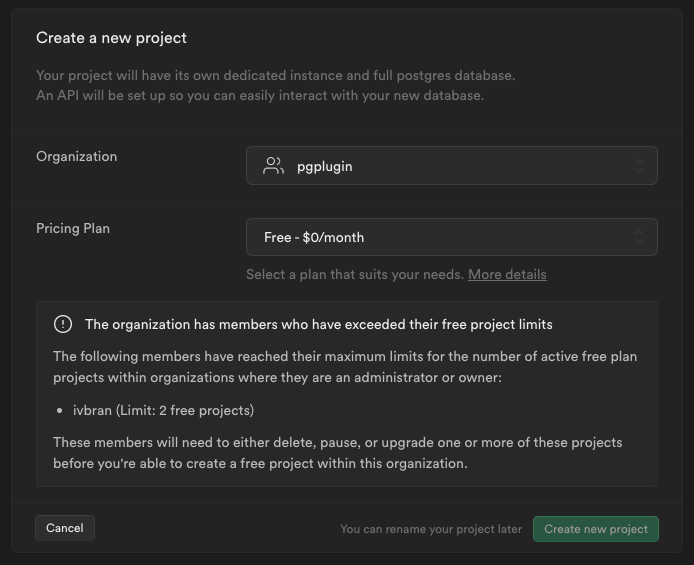Click the Organization field label

(x=76, y=156)
